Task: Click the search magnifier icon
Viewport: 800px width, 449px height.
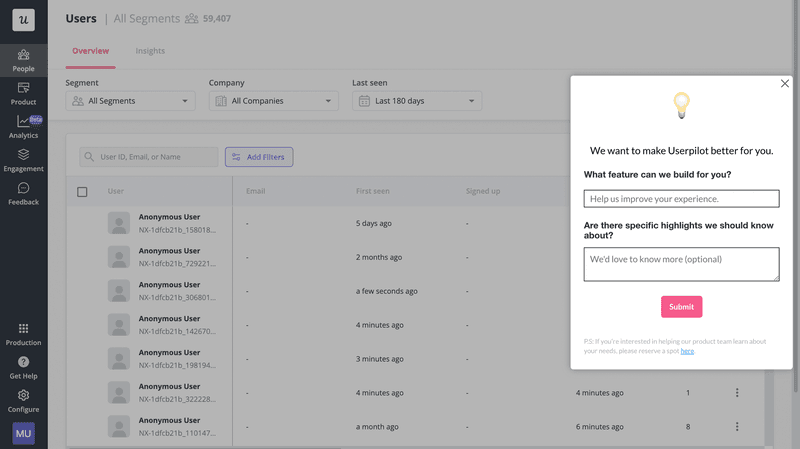Action: point(89,157)
